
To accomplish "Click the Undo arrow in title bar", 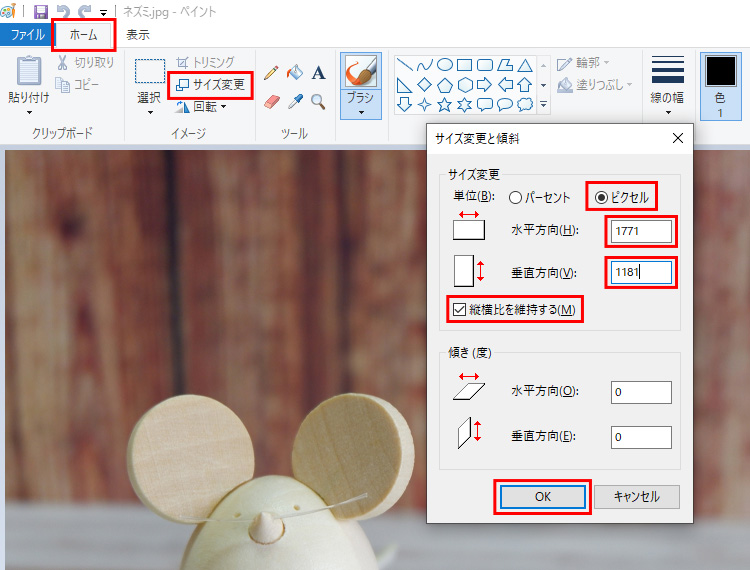I will point(63,12).
